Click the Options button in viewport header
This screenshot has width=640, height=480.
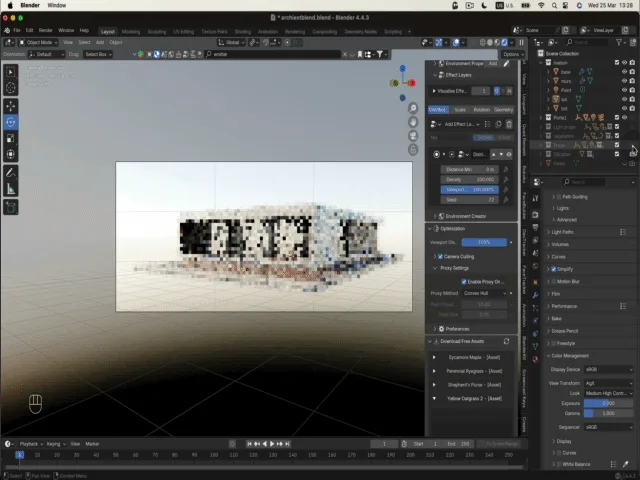[x=513, y=54]
